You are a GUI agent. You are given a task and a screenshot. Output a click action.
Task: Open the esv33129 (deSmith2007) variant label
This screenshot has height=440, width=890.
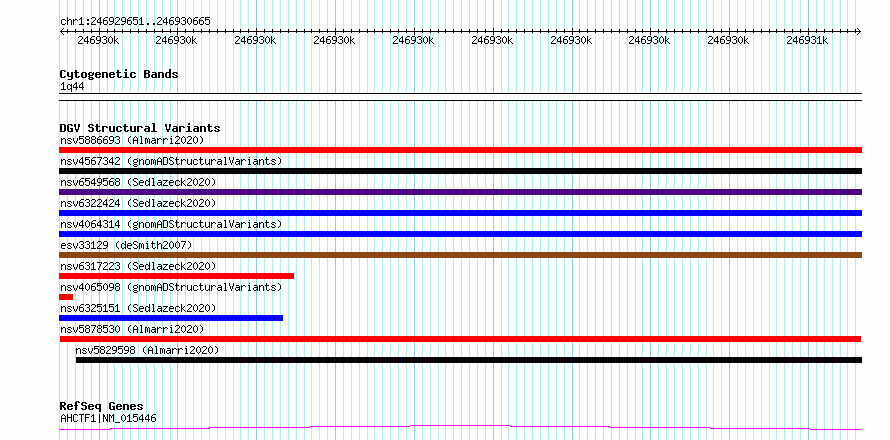click(x=127, y=245)
